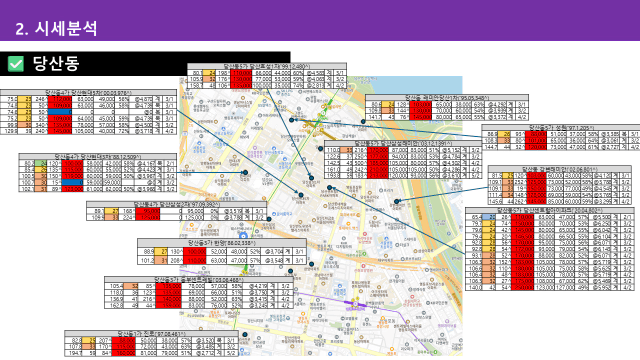Click the '77,000' cell in top center table
This screenshot has height=360, width=640.
click(x=262, y=79)
